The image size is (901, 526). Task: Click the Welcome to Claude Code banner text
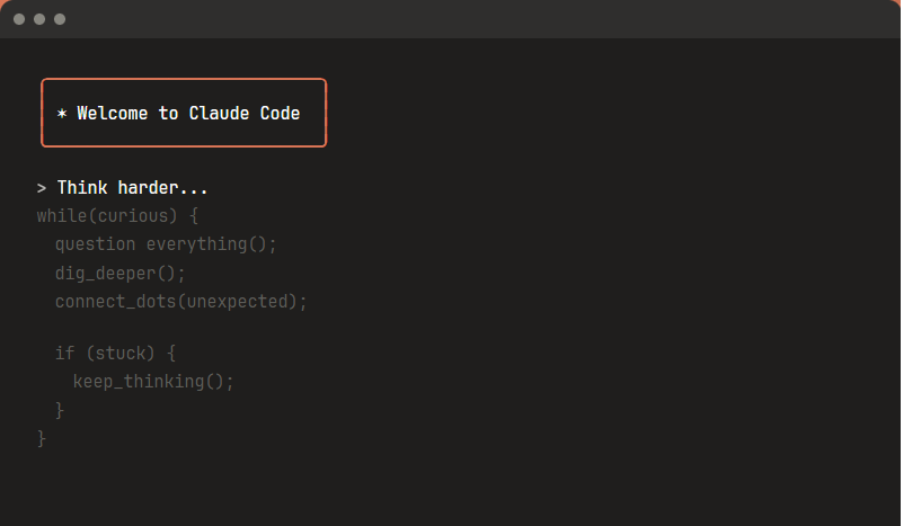coord(188,113)
